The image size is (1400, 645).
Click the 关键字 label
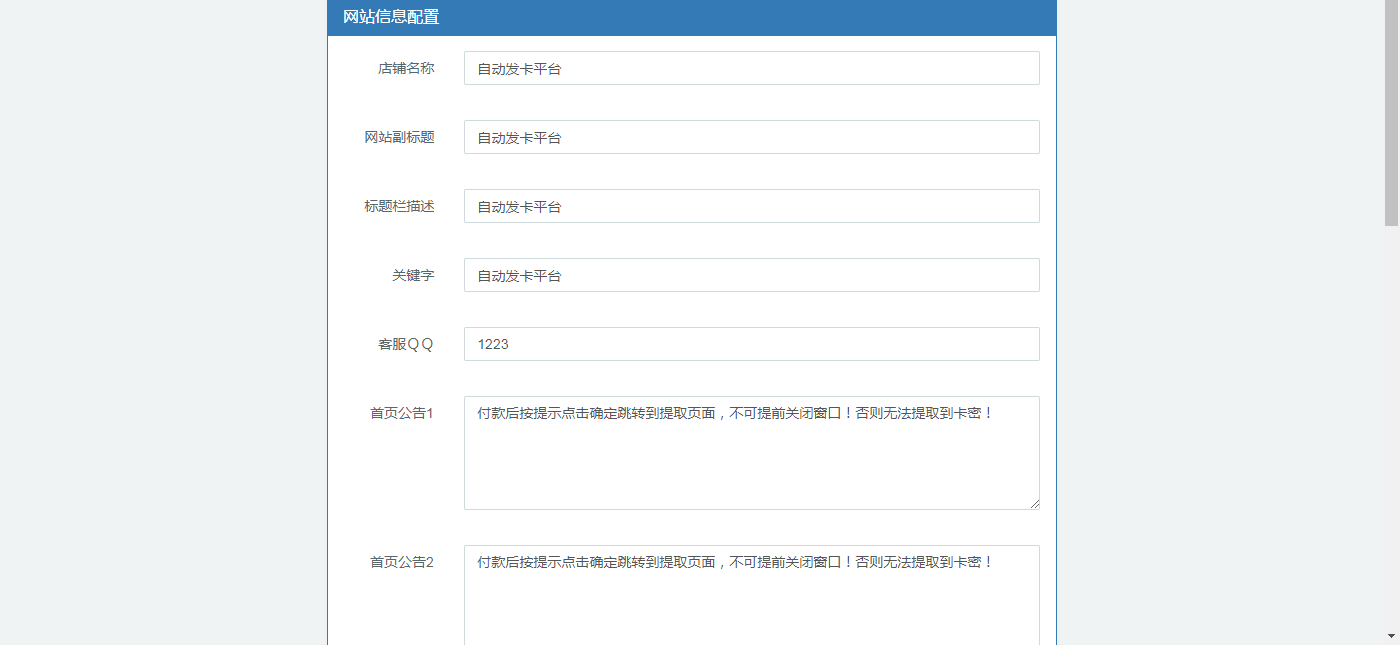click(x=413, y=275)
